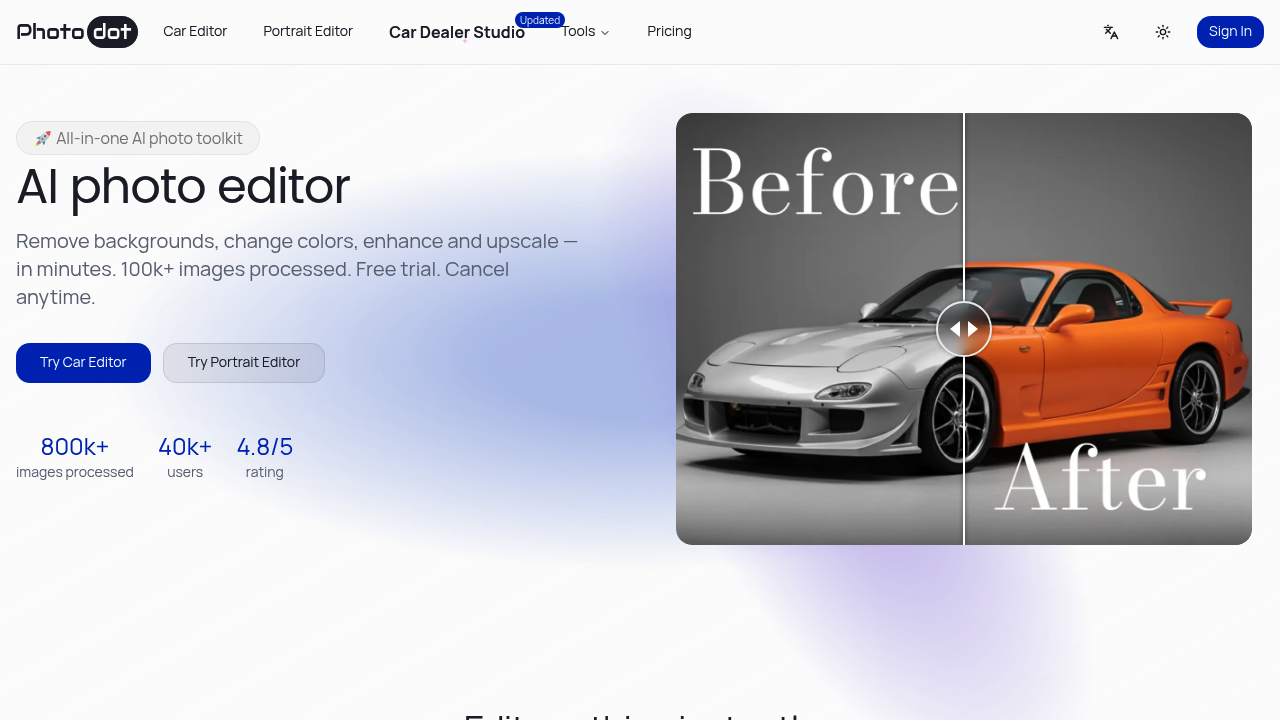This screenshot has width=1280, height=720.
Task: Click the Try Car Editor button
Action: coord(83,363)
